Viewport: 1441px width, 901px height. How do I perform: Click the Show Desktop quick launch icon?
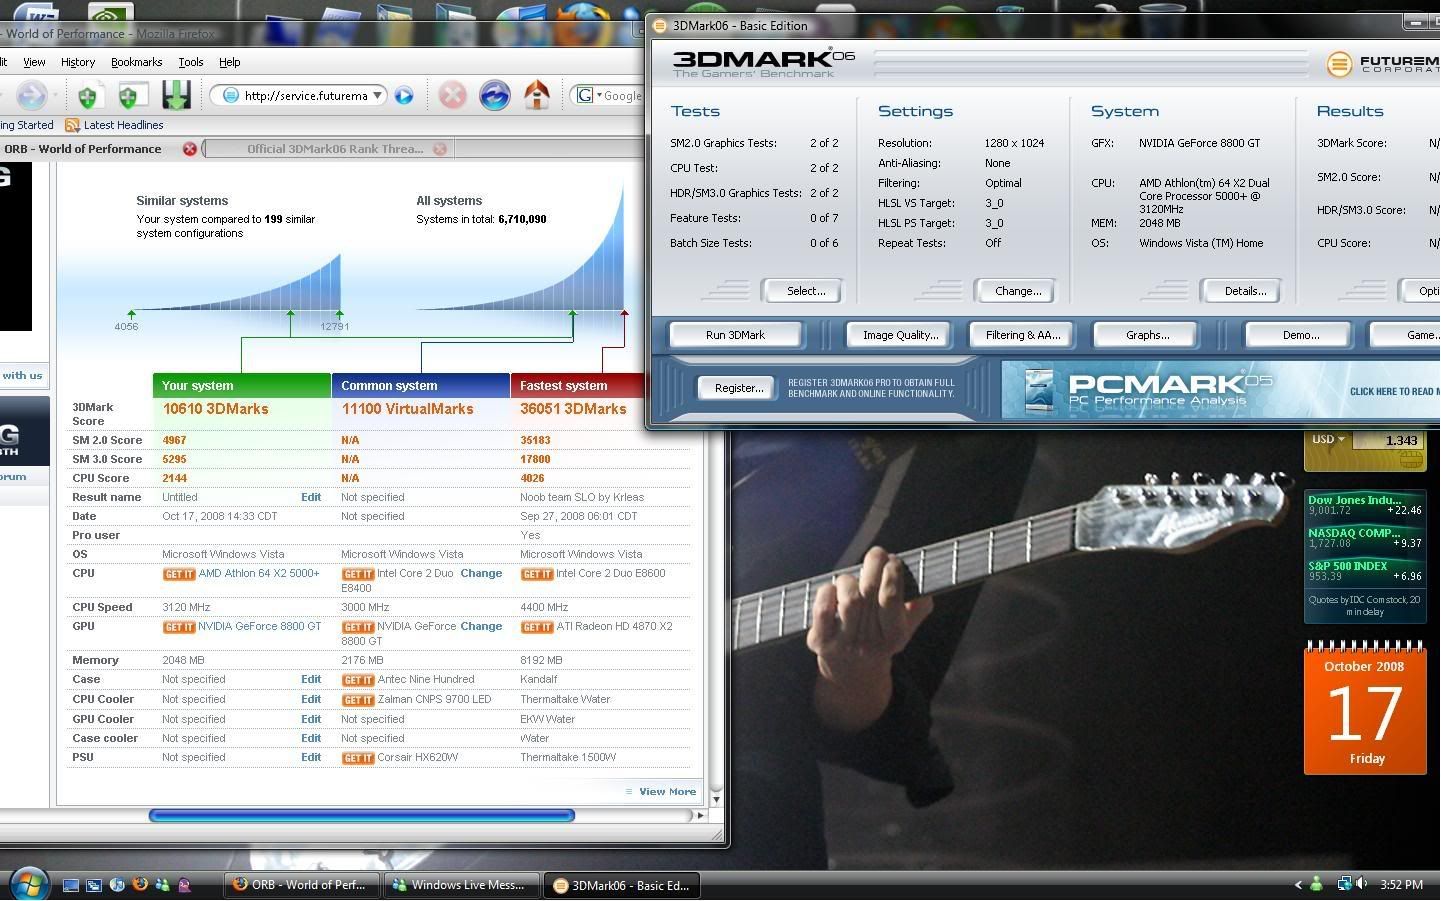[71, 885]
